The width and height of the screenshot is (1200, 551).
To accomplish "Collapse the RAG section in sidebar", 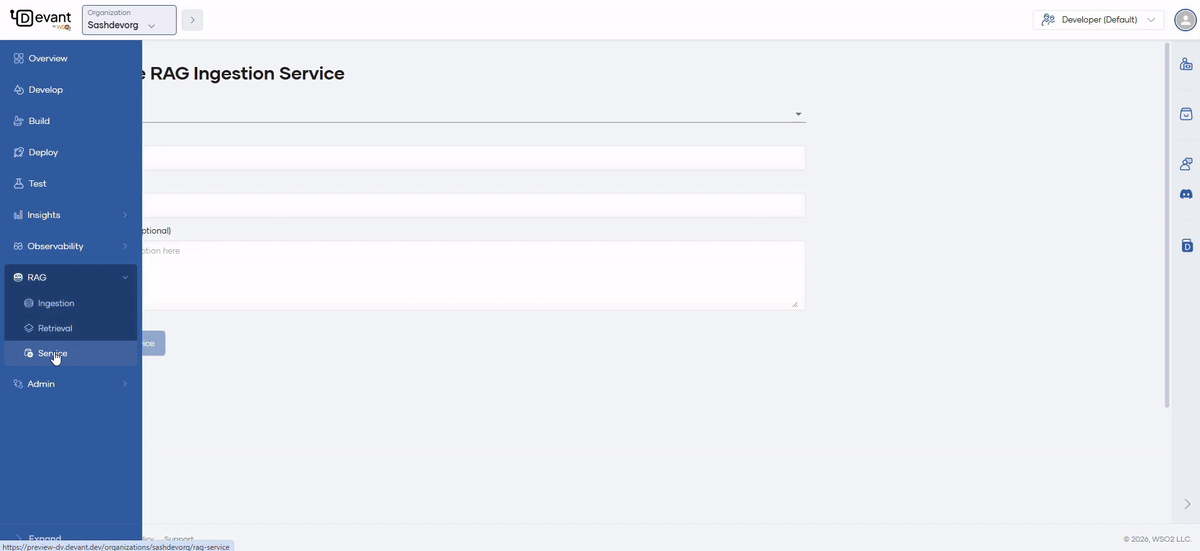I will click(125, 277).
